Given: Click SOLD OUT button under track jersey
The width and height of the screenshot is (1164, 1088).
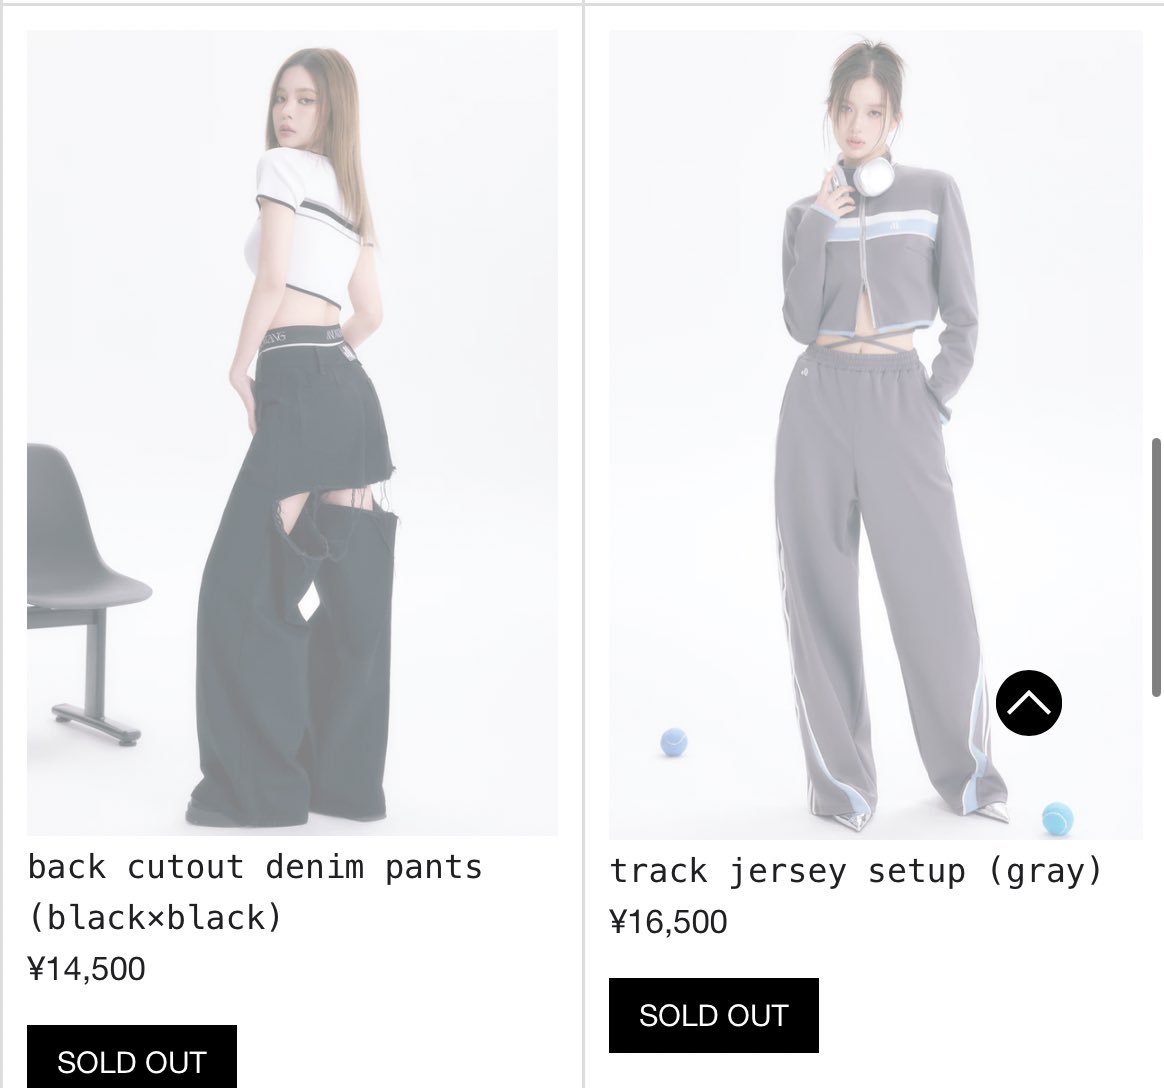Looking at the screenshot, I should tap(713, 1015).
